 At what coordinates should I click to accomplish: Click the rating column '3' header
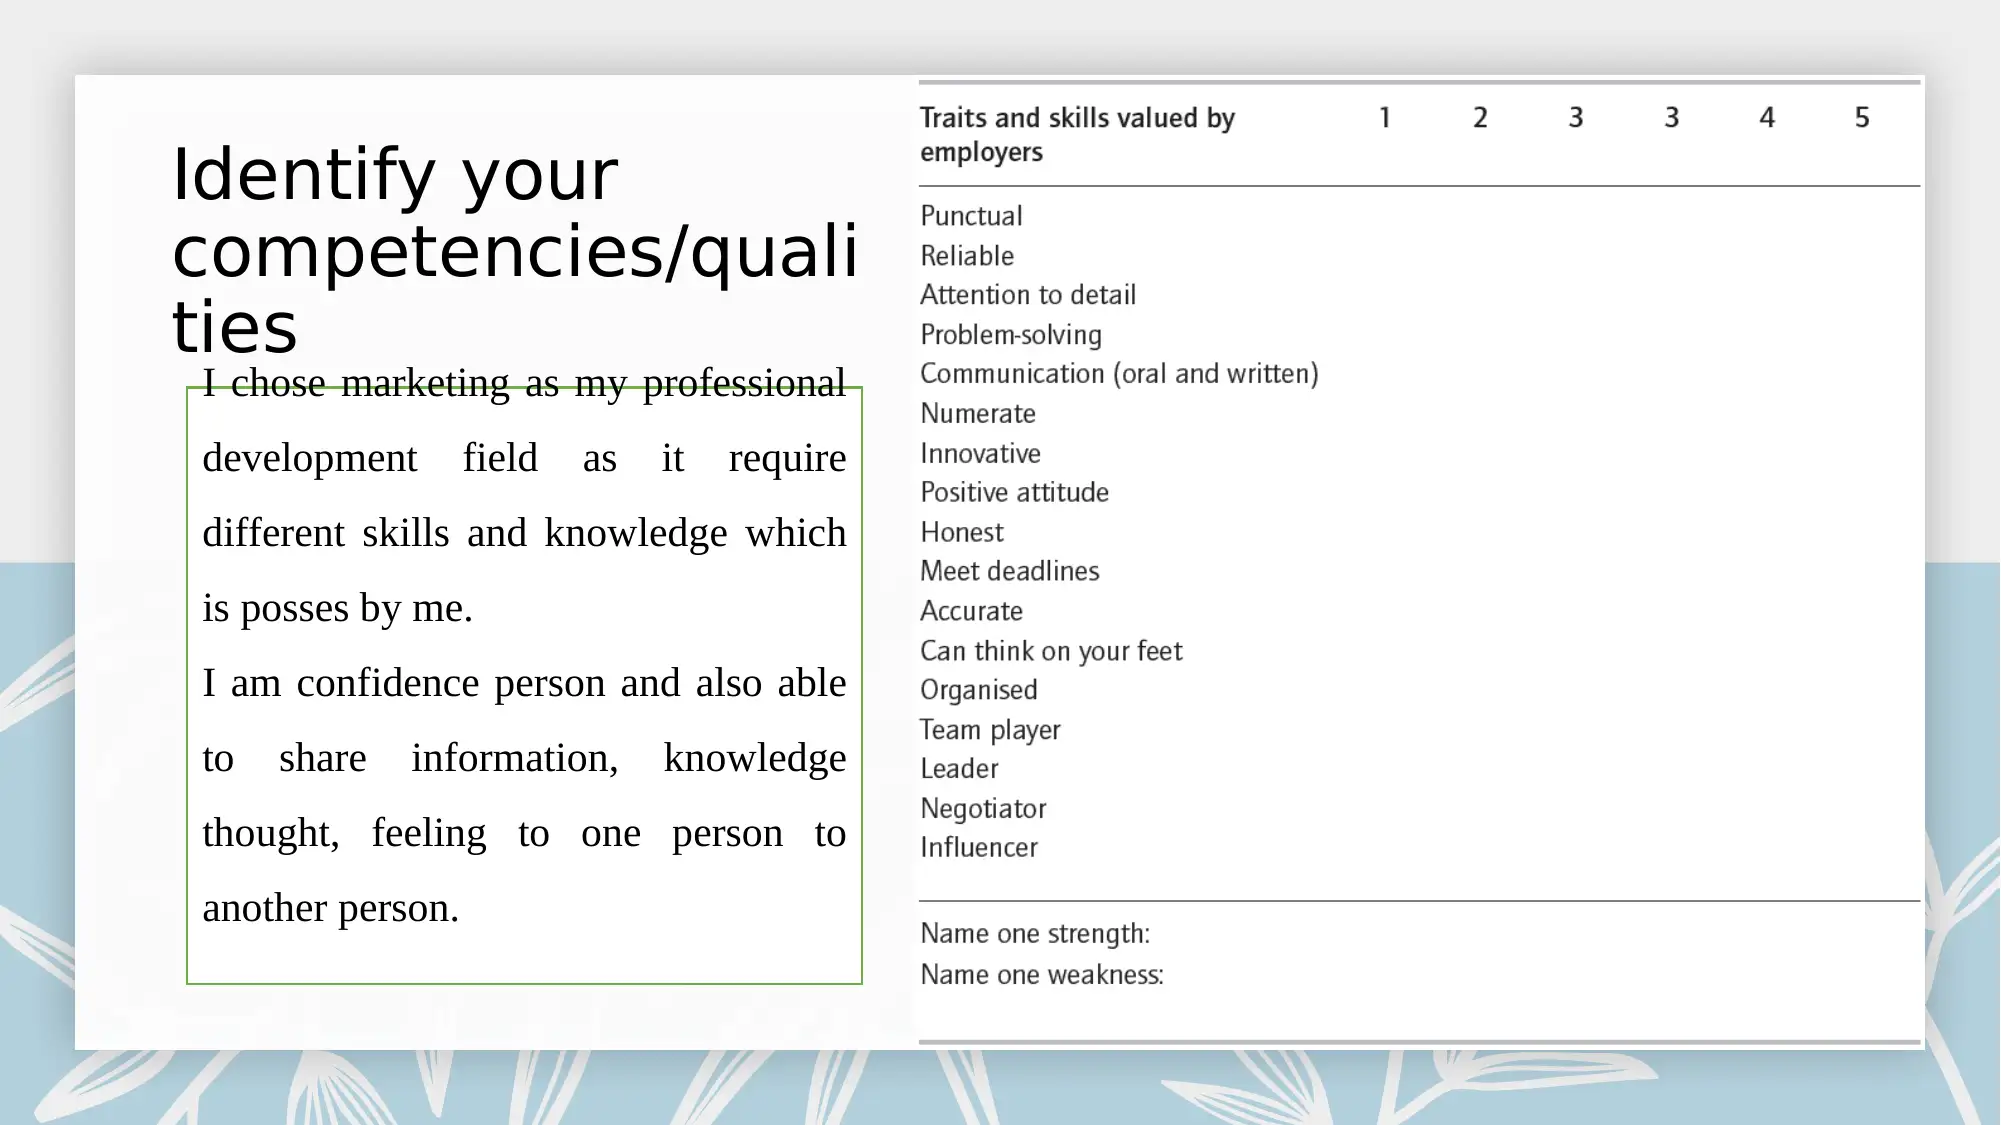(1576, 118)
